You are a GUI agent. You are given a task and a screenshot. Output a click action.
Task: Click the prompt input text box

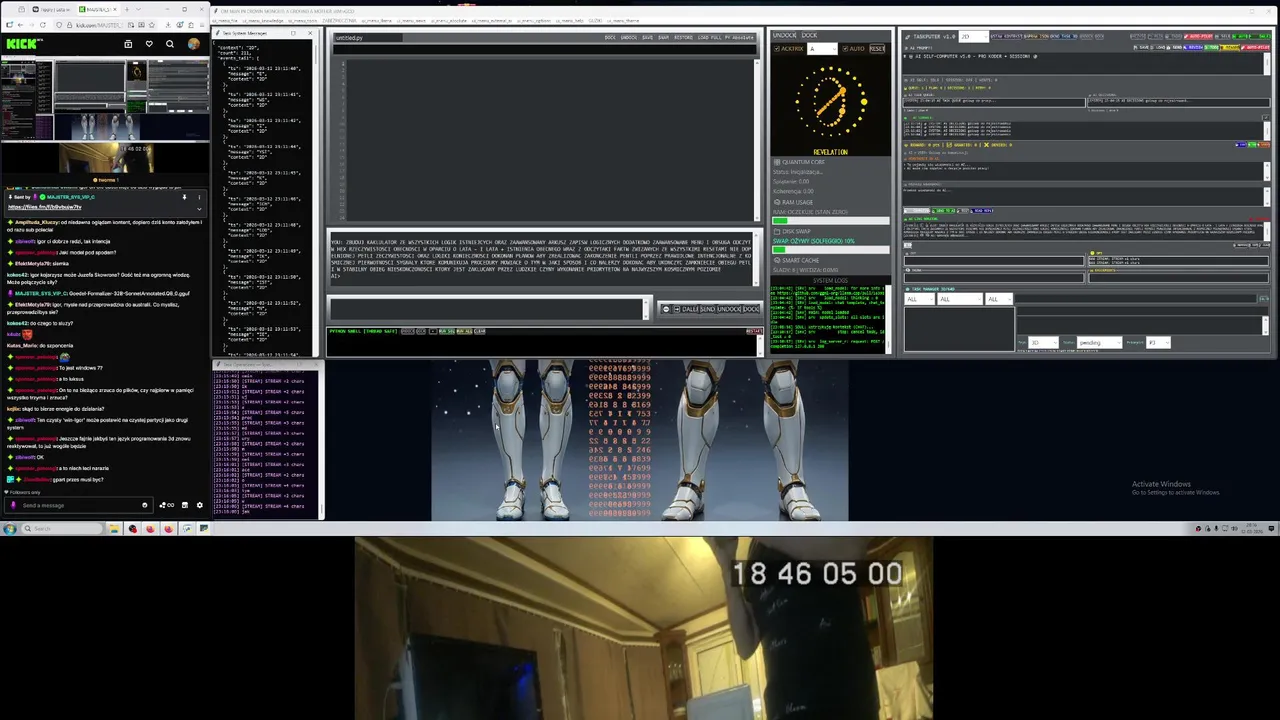pyautogui.click(x=487, y=309)
